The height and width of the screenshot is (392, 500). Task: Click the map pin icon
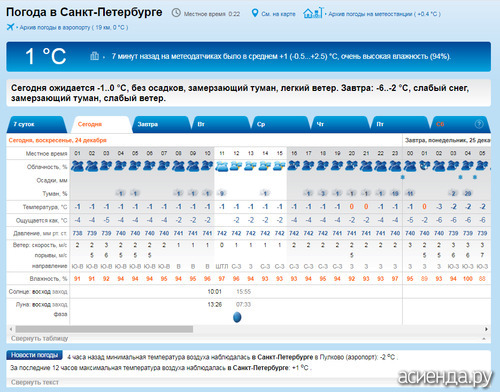(255, 13)
